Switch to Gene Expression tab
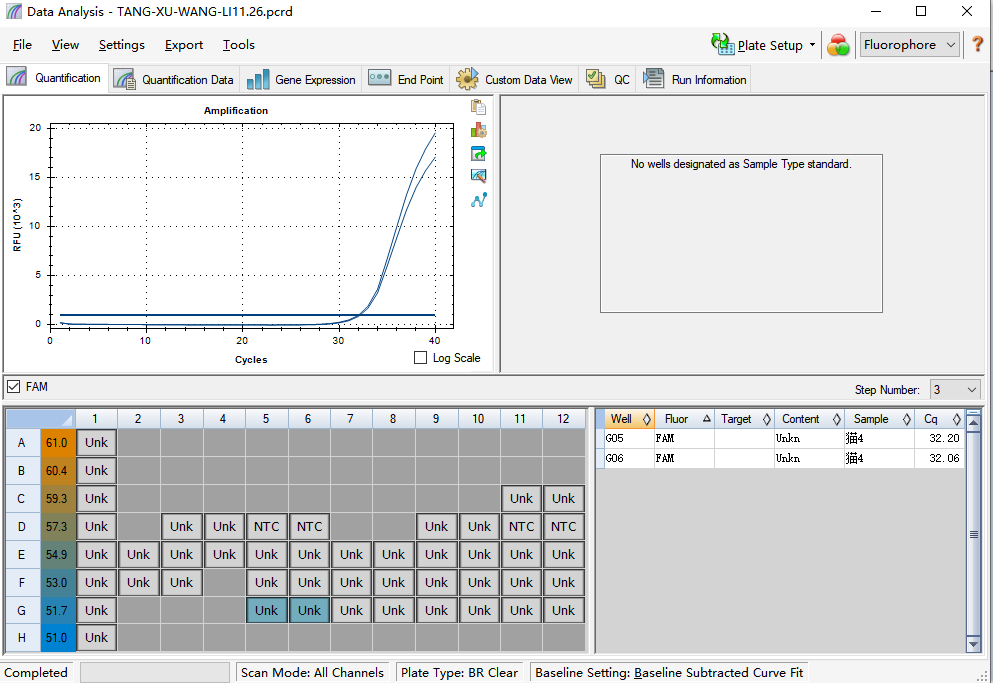The width and height of the screenshot is (993, 683). pyautogui.click(x=301, y=79)
